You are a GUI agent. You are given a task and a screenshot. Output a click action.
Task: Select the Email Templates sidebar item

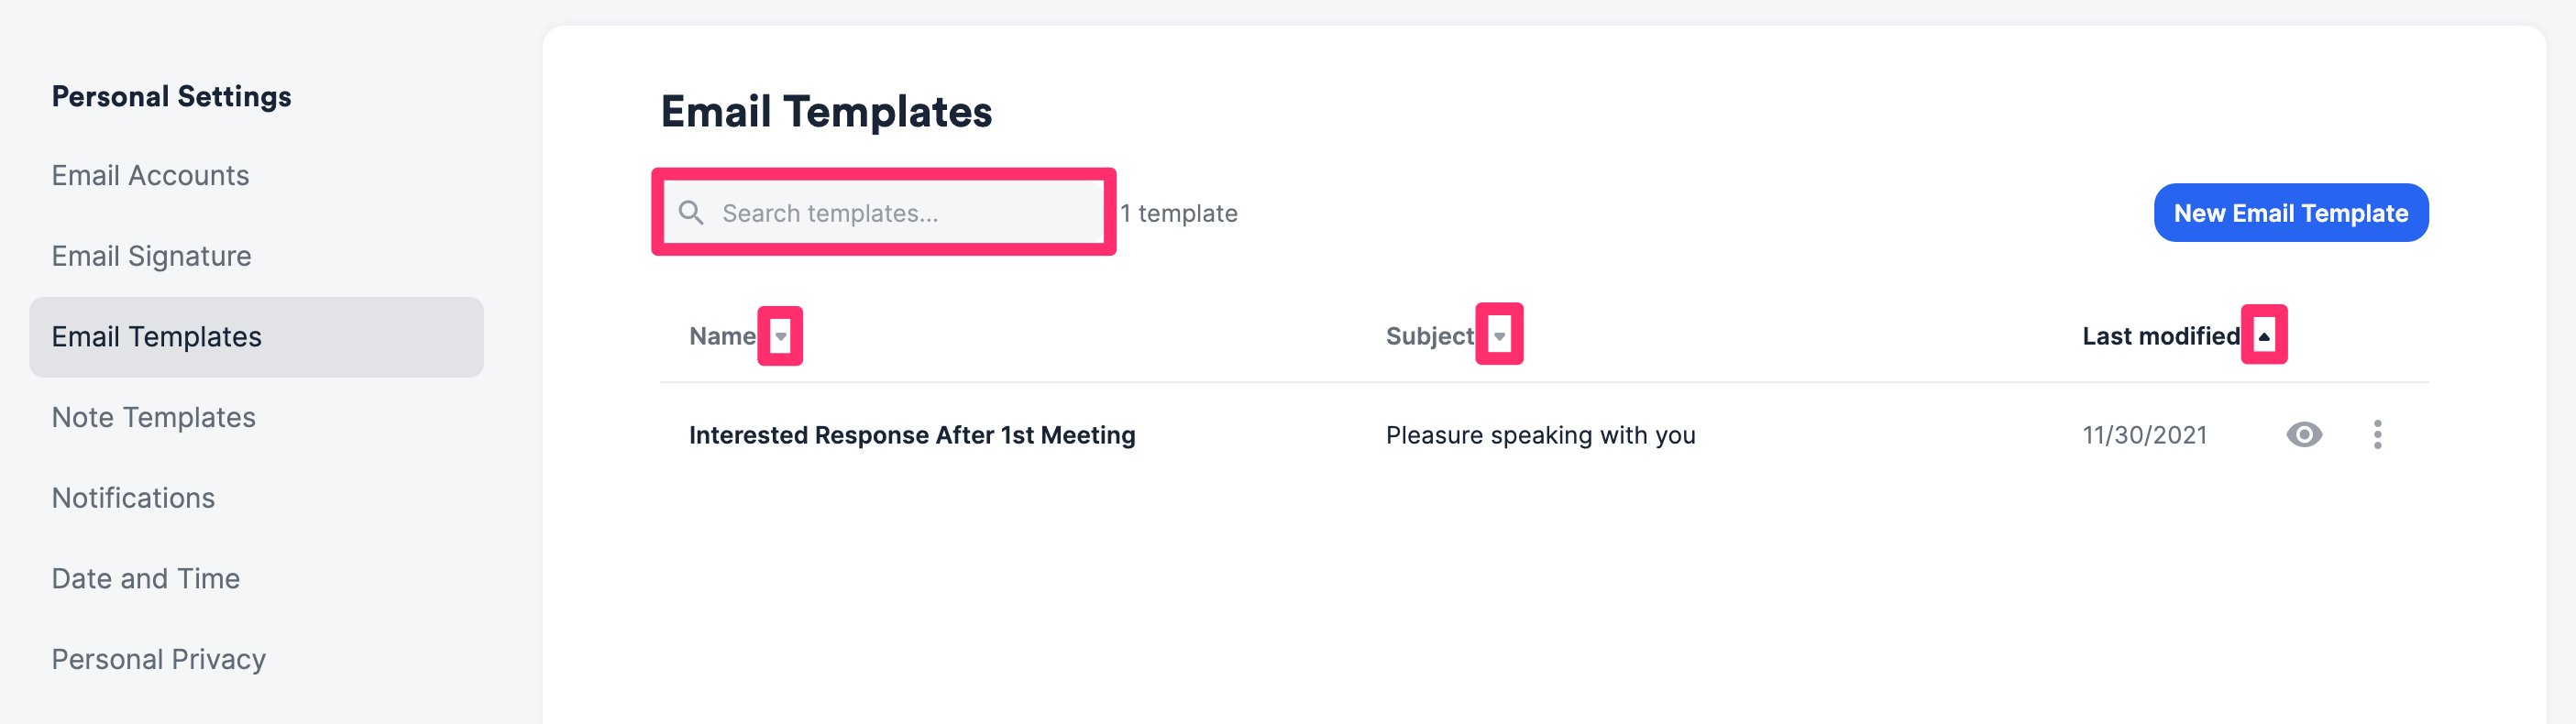click(156, 337)
